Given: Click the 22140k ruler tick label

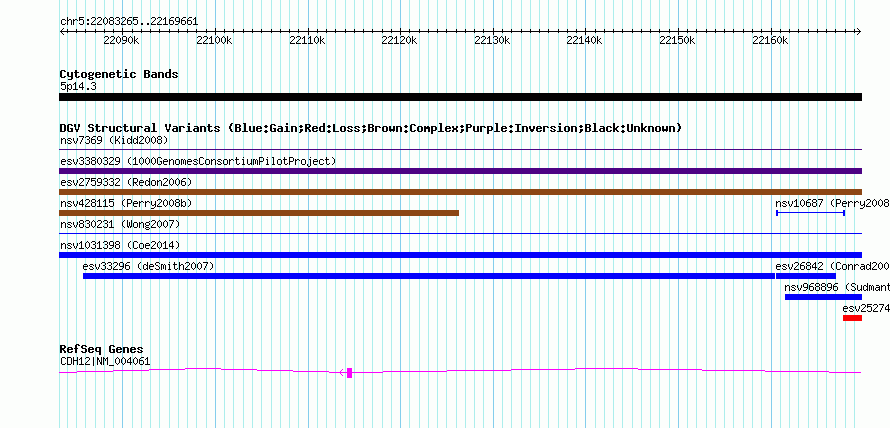Looking at the screenshot, I should coord(584,41).
